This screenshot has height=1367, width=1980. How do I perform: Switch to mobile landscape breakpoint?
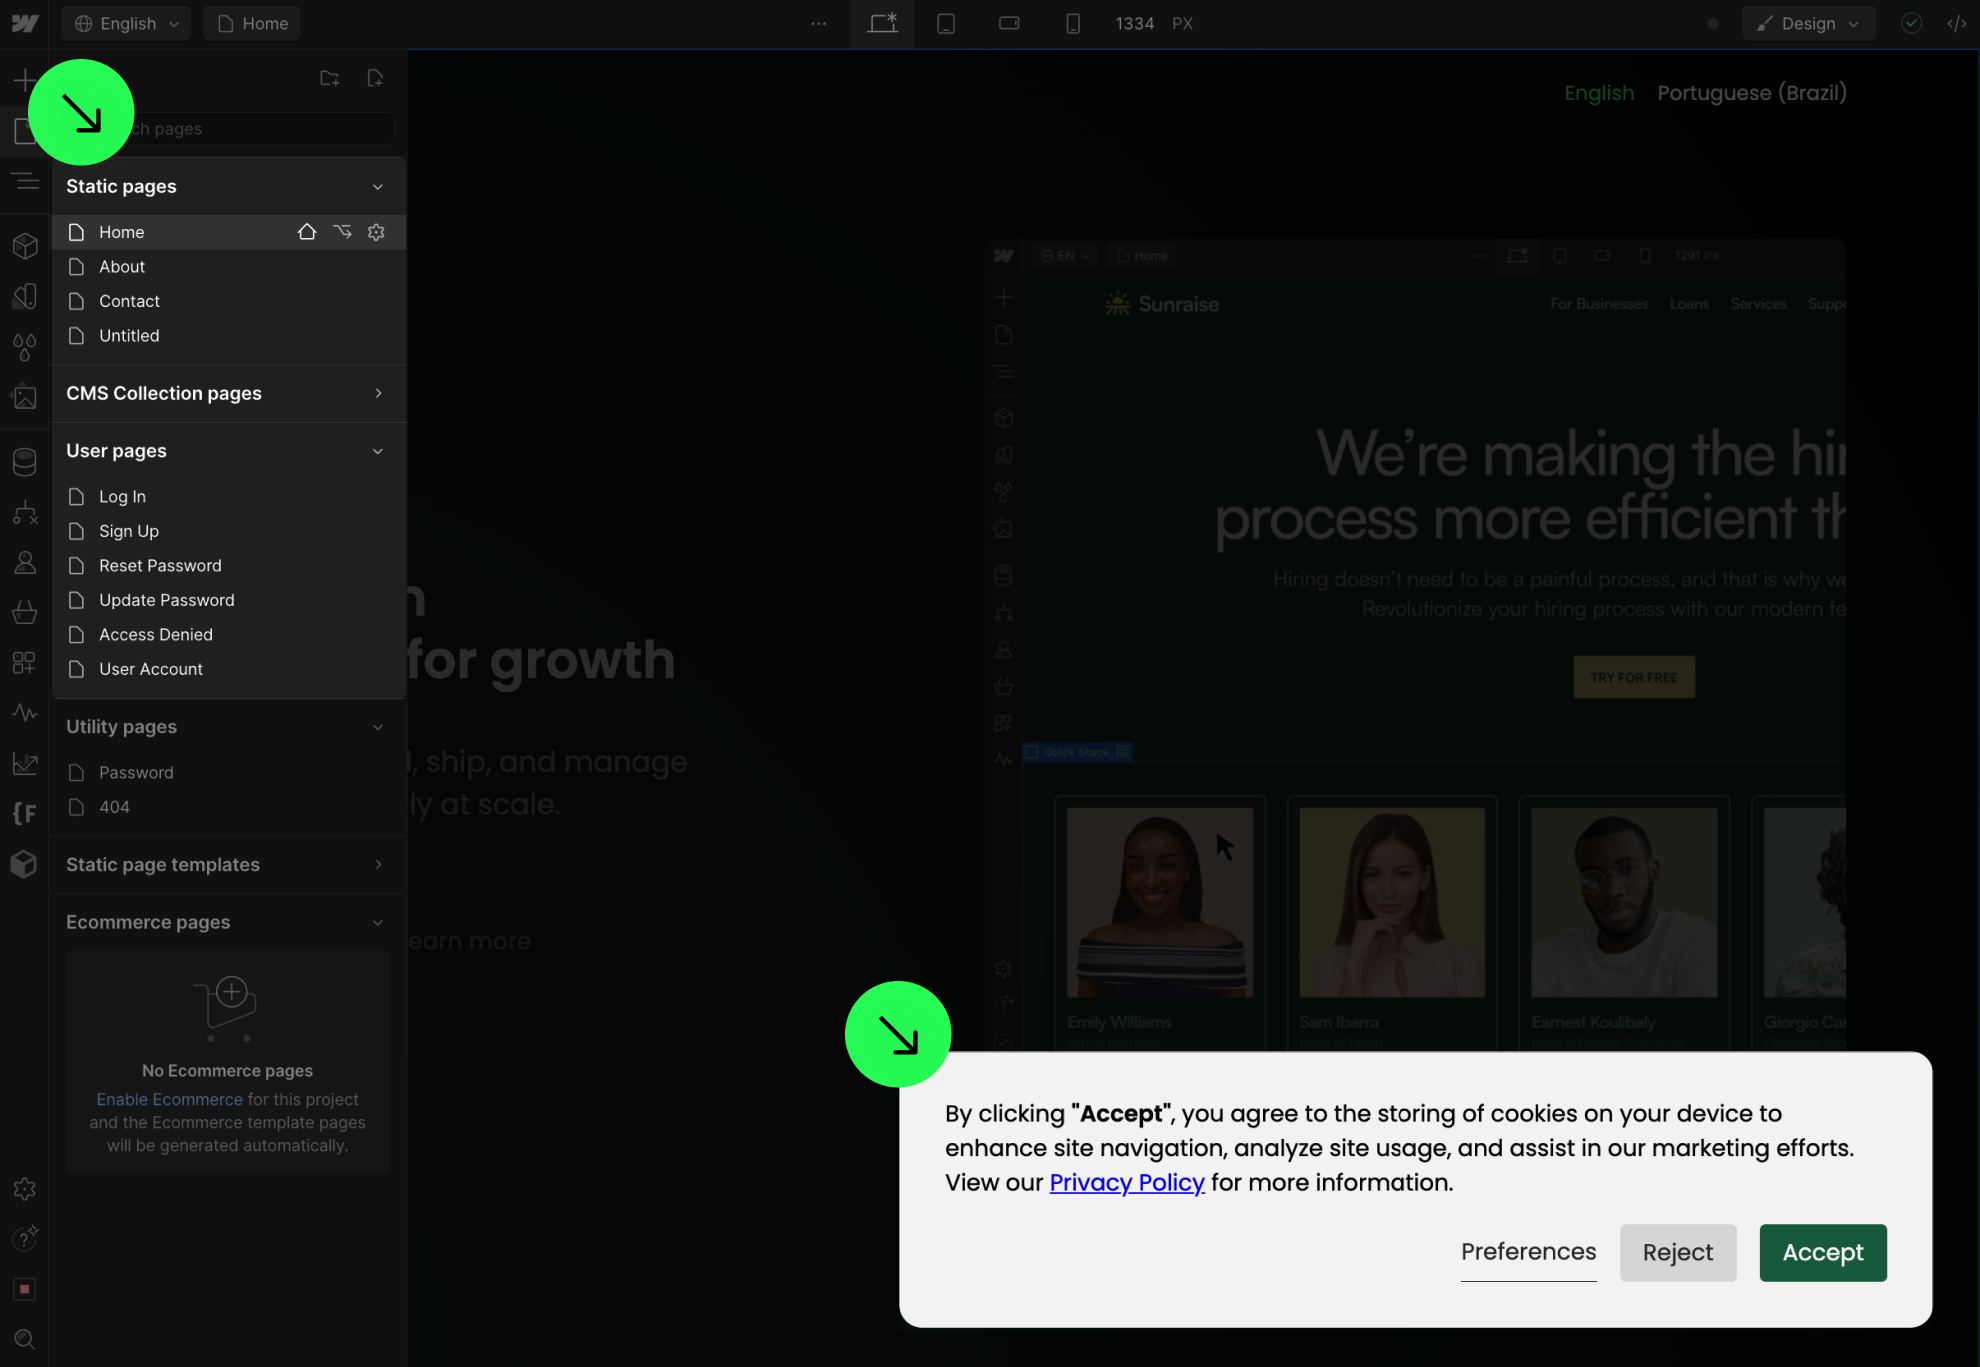click(1009, 23)
